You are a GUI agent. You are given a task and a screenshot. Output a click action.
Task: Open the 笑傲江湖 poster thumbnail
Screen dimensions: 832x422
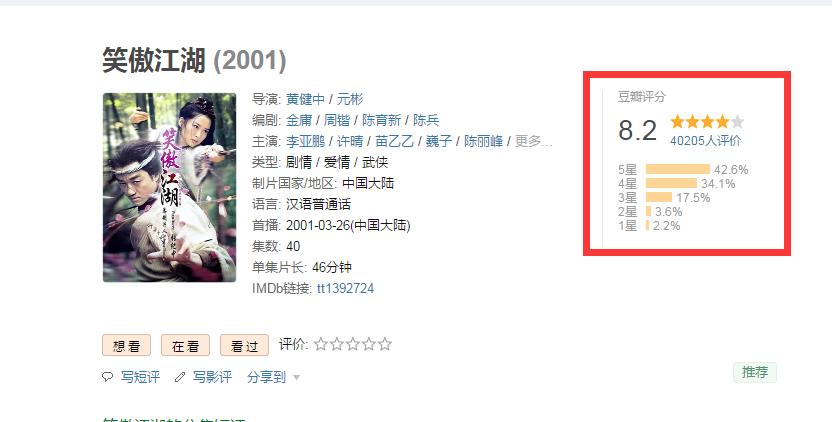pyautogui.click(x=169, y=187)
